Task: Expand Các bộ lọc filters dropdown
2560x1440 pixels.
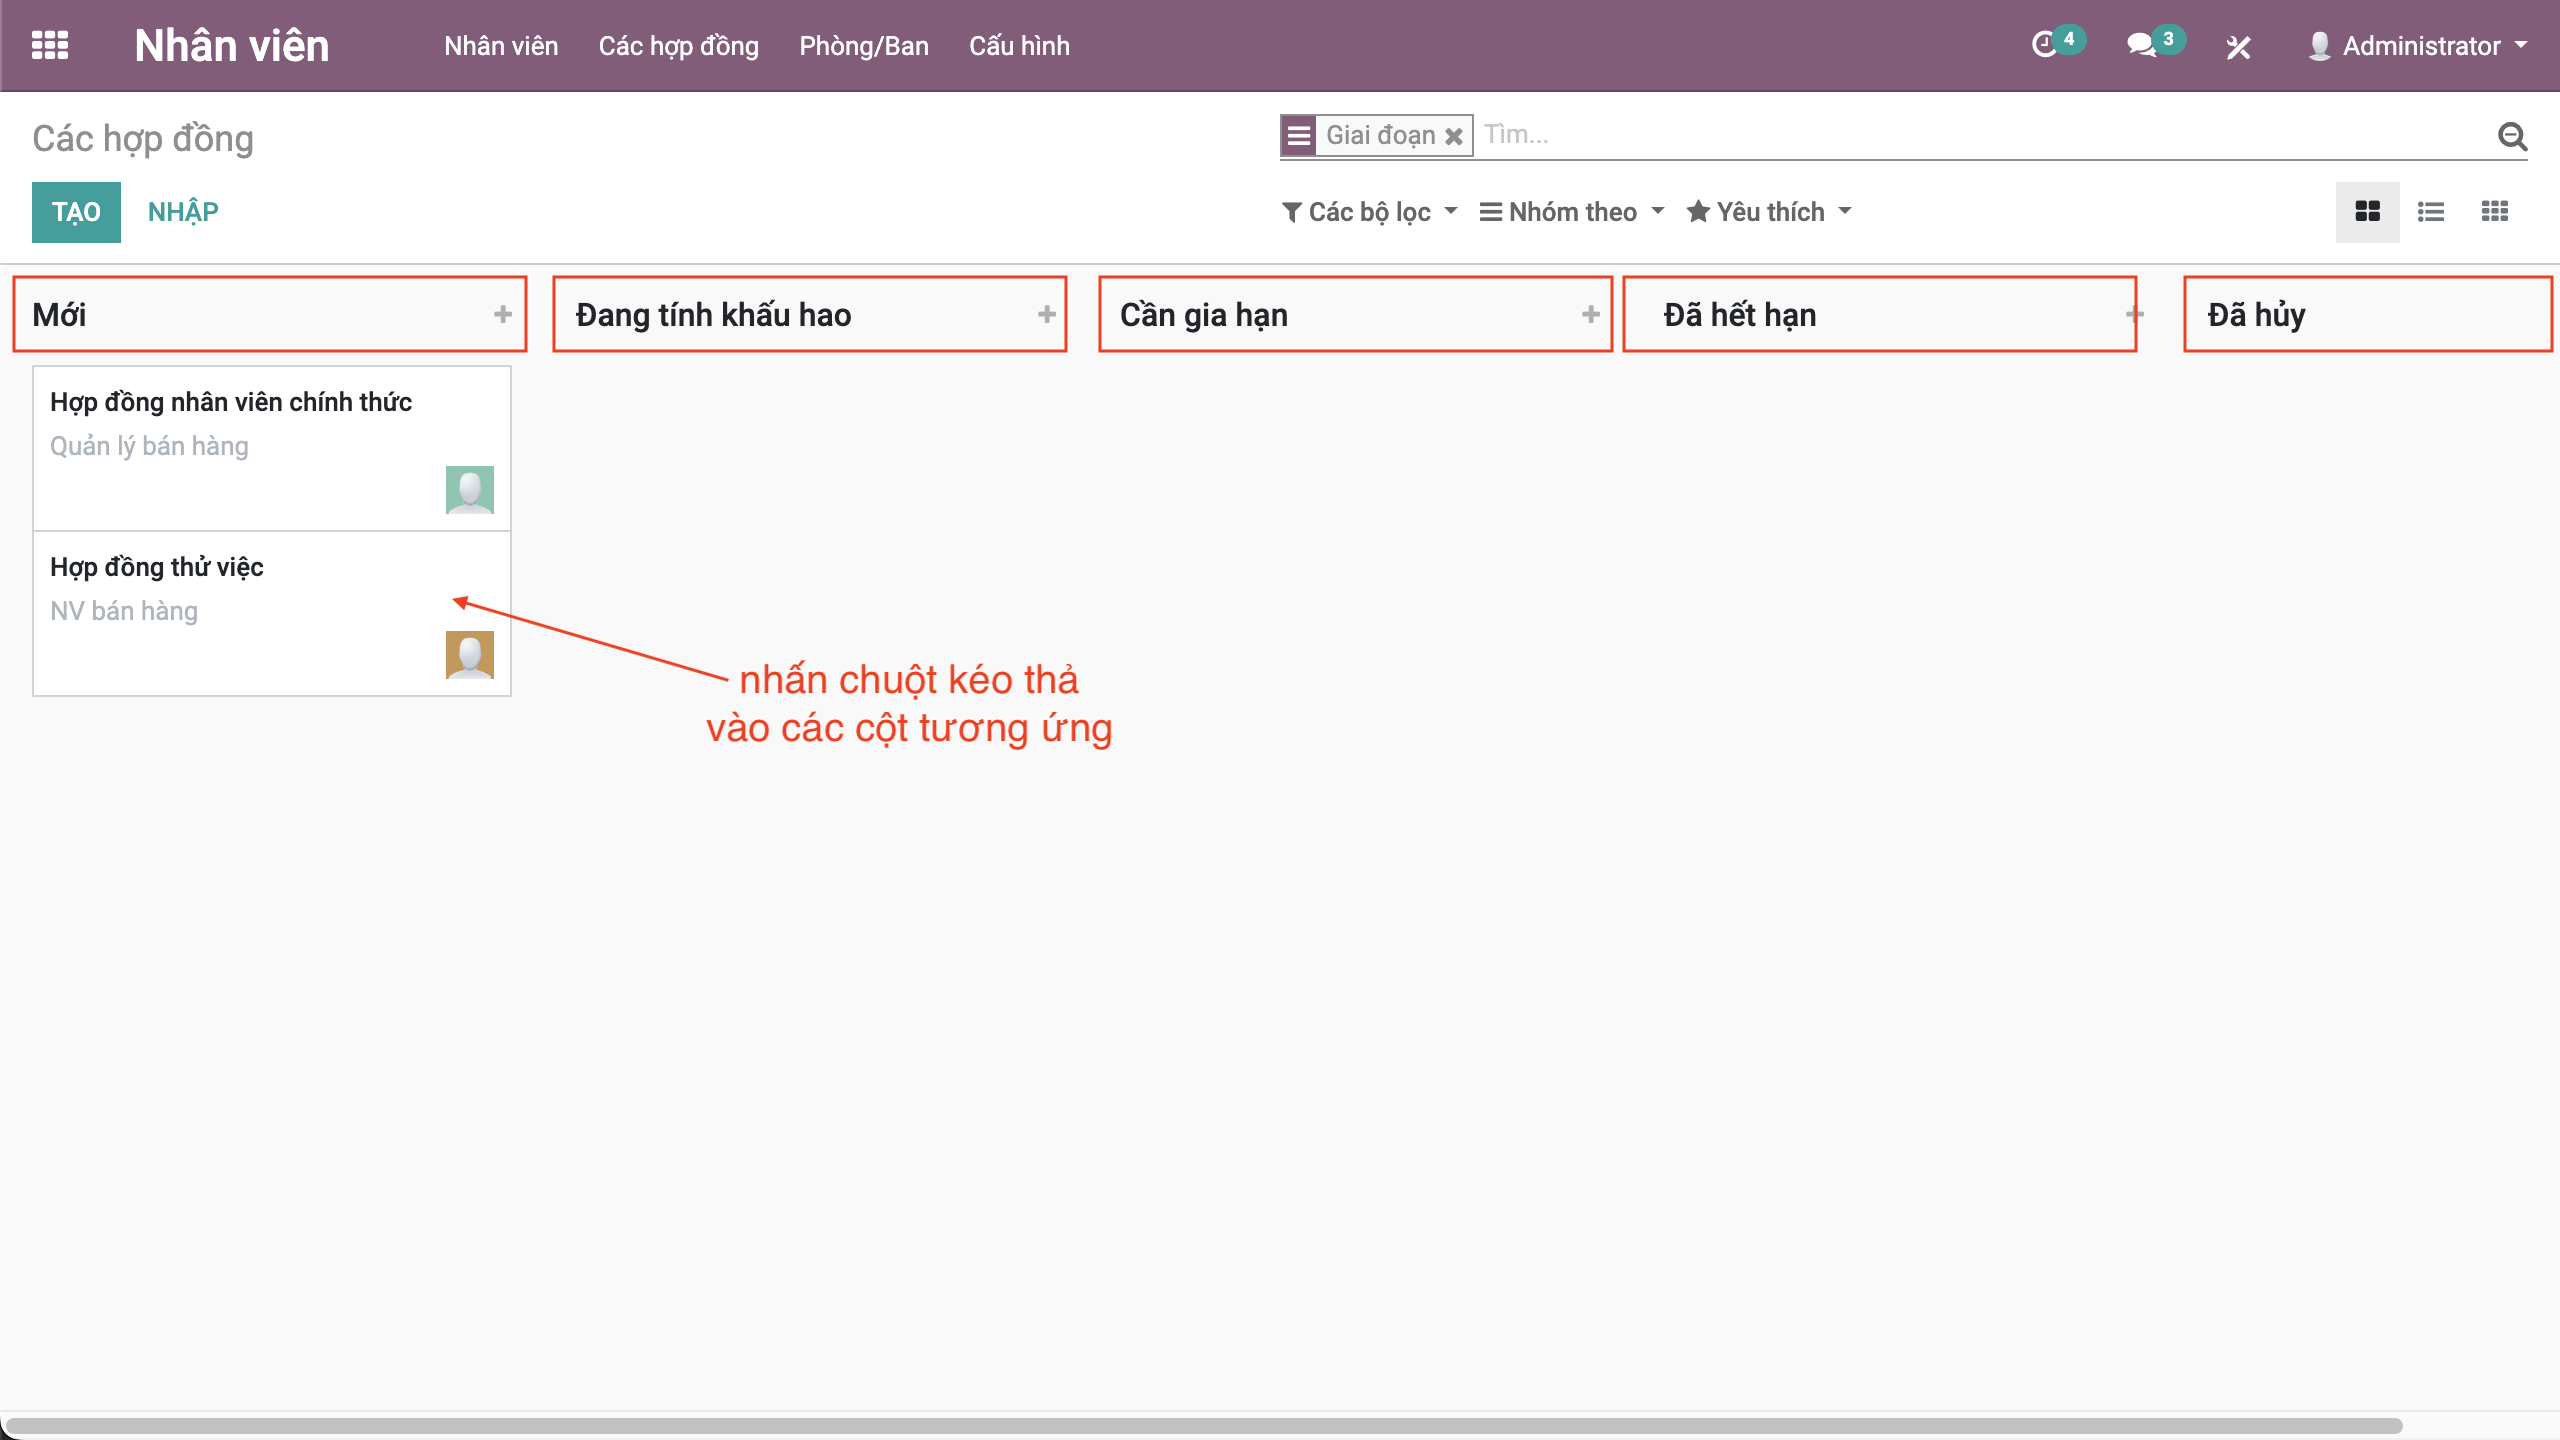Action: point(1369,212)
